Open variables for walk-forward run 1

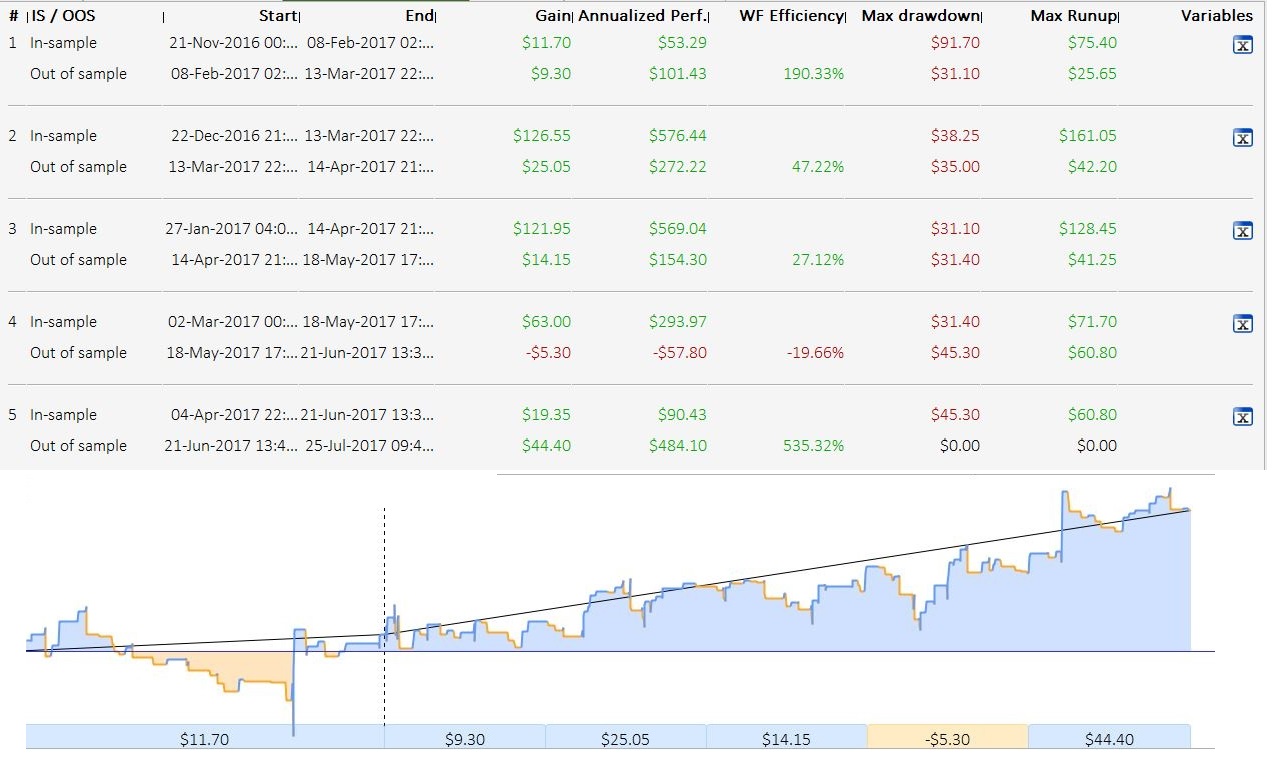click(1243, 46)
